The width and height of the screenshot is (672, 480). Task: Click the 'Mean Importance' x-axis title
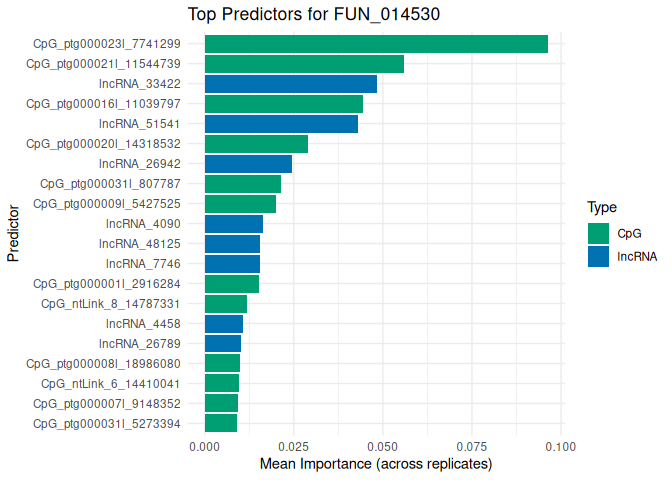[x=376, y=465]
